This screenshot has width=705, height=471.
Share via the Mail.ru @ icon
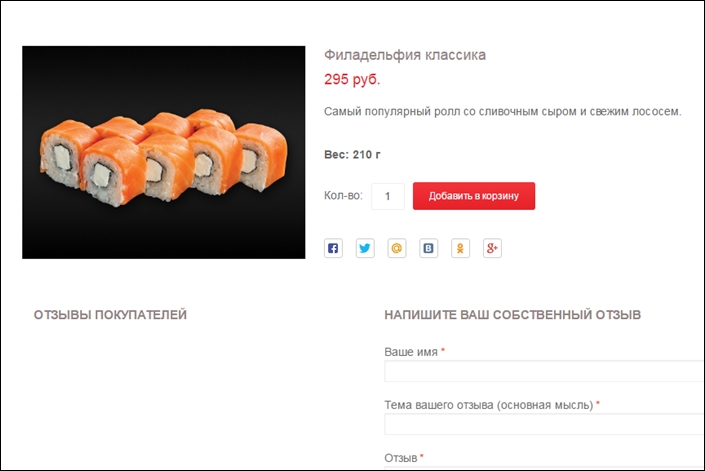397,248
